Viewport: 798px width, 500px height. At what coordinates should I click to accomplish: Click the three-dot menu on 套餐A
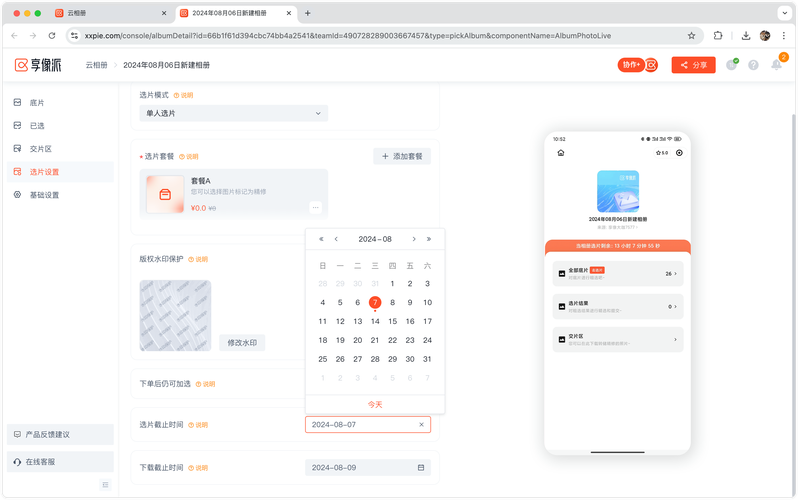(x=316, y=207)
